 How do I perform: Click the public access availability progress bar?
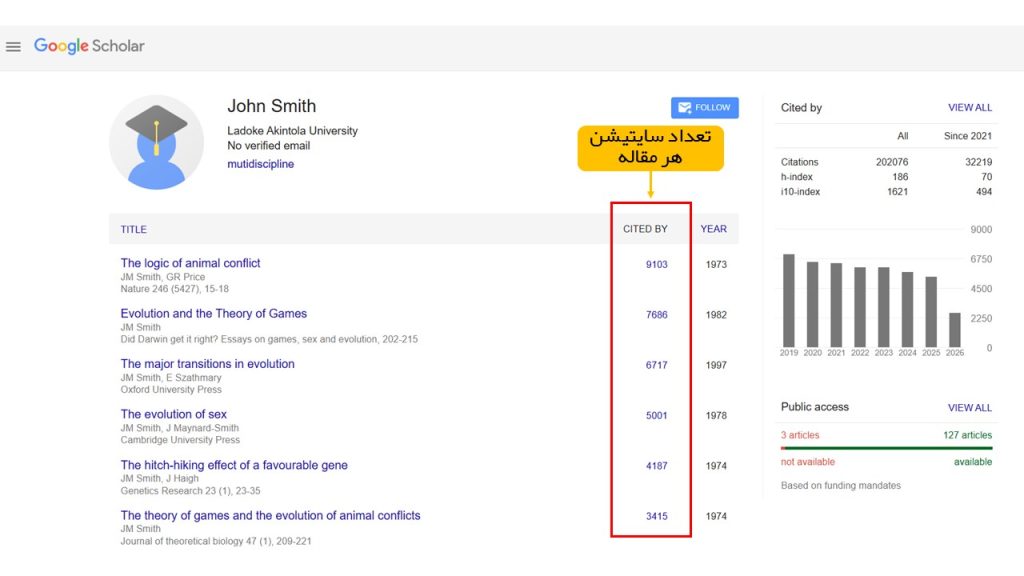tap(886, 448)
